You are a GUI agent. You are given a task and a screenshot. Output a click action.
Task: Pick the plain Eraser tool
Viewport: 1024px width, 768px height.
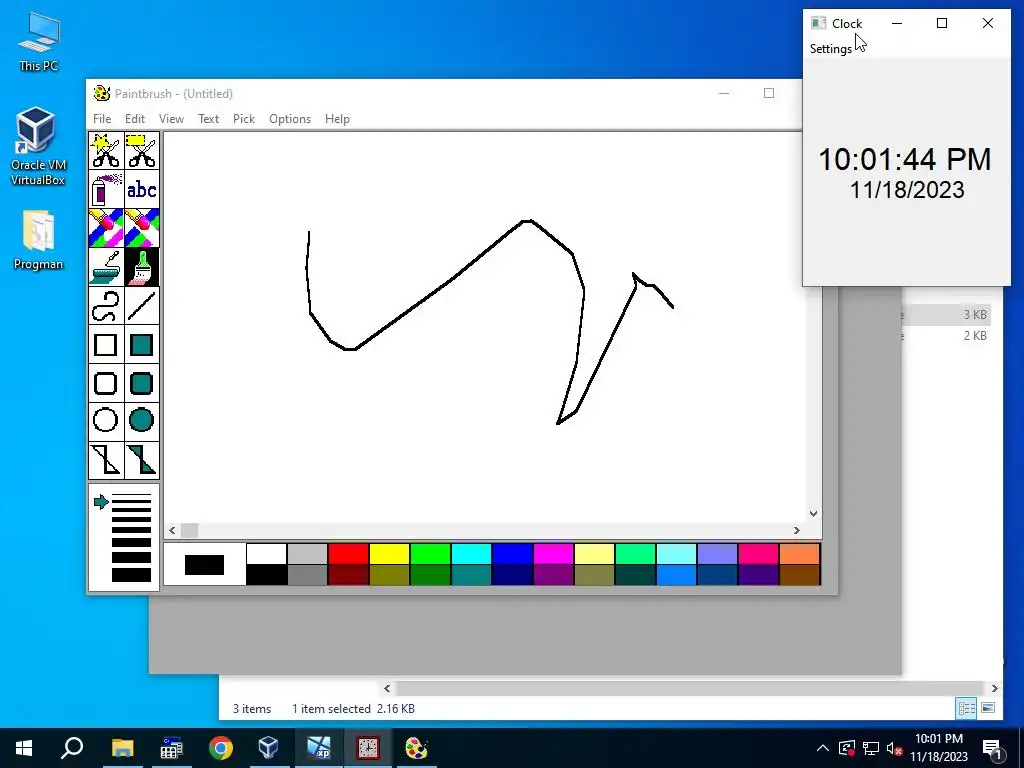tap(142, 228)
